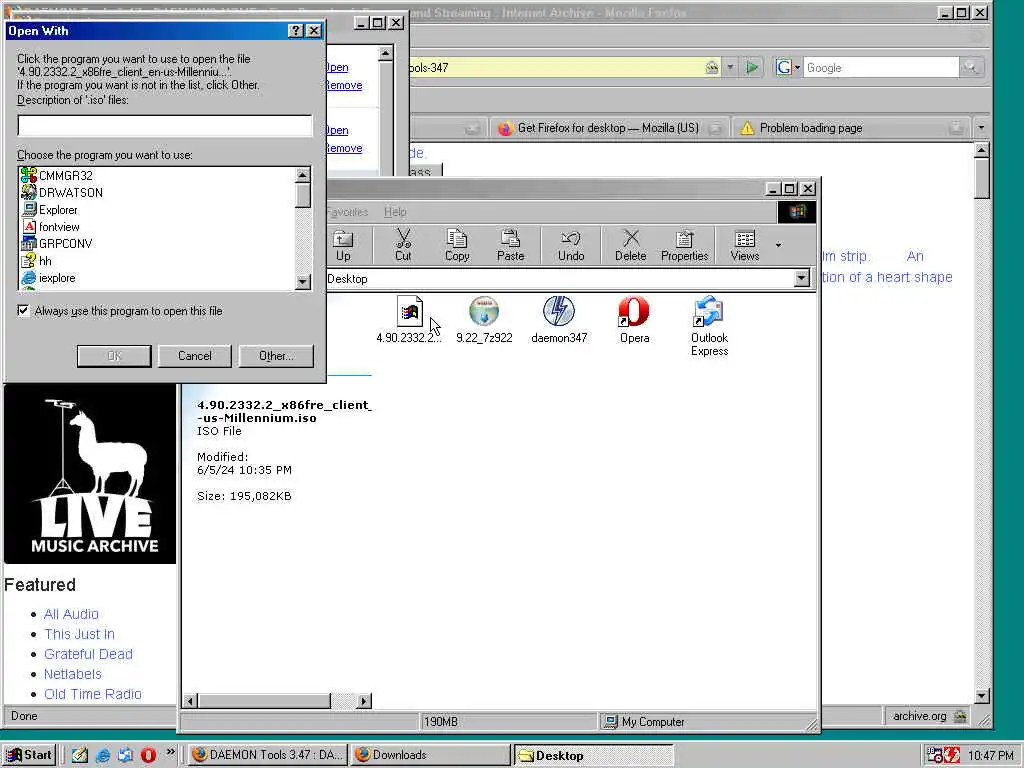This screenshot has width=1024, height=768.
Task: Expand the Desktop address bar dropdown
Action: (x=801, y=279)
